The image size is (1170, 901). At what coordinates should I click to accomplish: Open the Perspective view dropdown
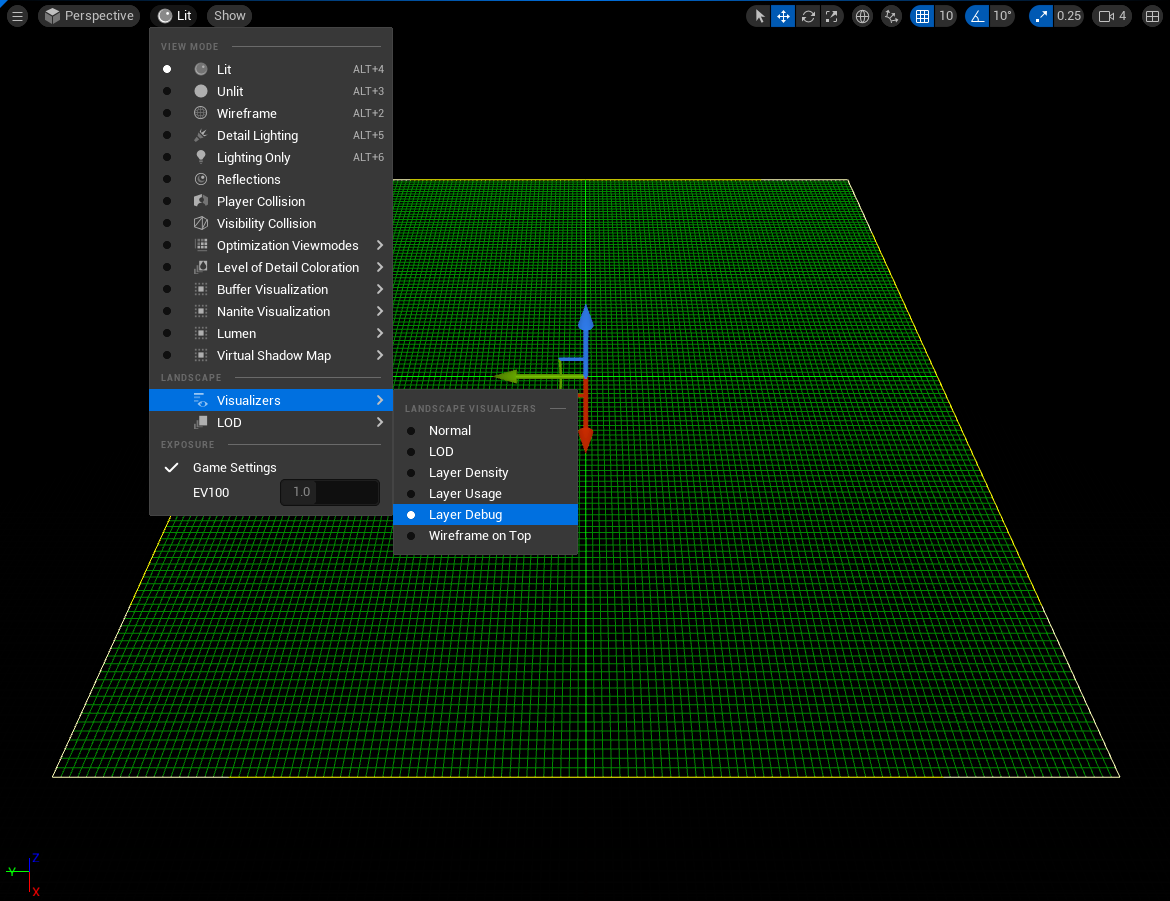88,15
